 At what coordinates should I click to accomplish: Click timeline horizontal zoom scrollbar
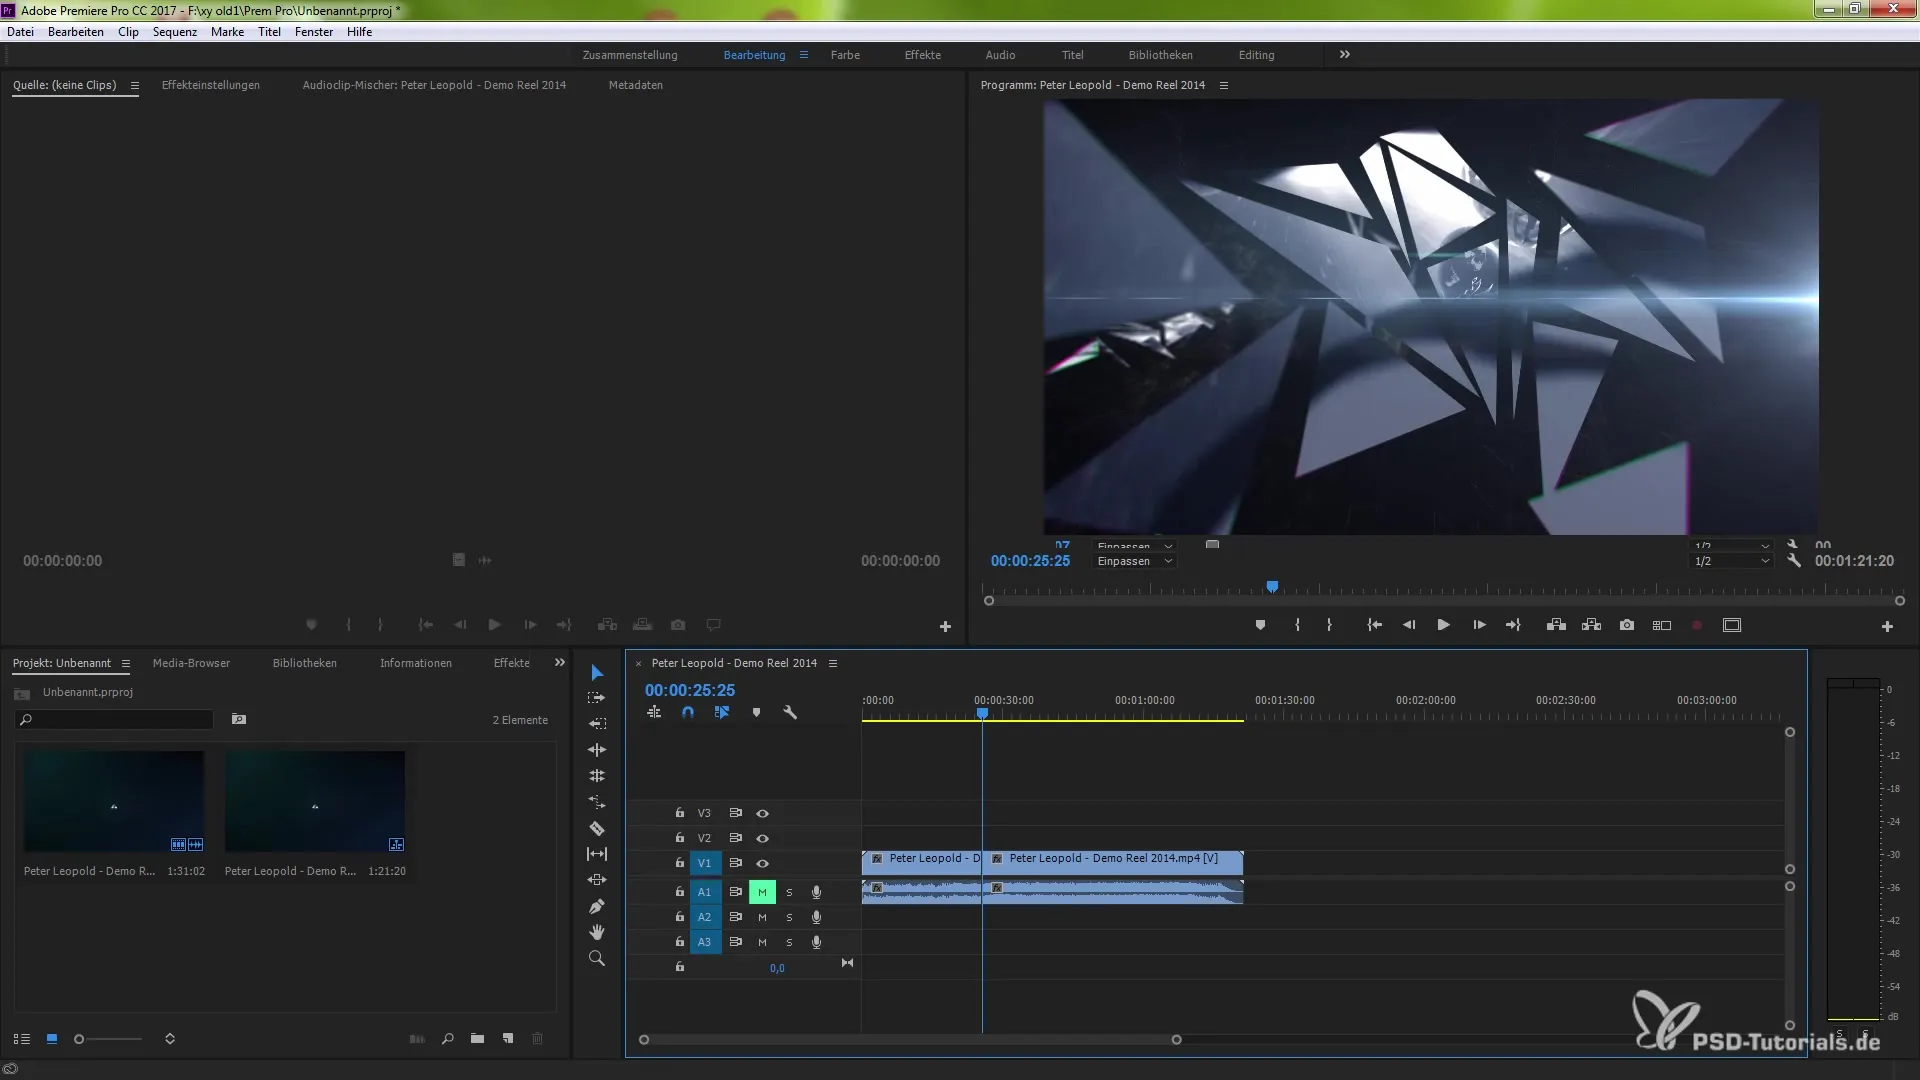coord(910,1040)
